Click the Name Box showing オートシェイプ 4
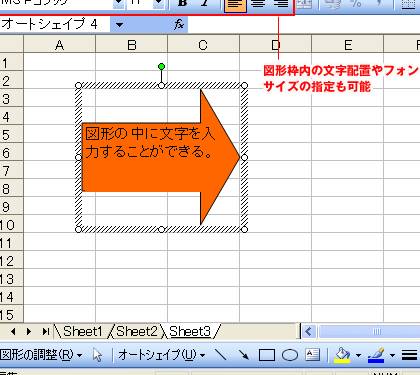This screenshot has height=375, width=420. (x=55, y=24)
